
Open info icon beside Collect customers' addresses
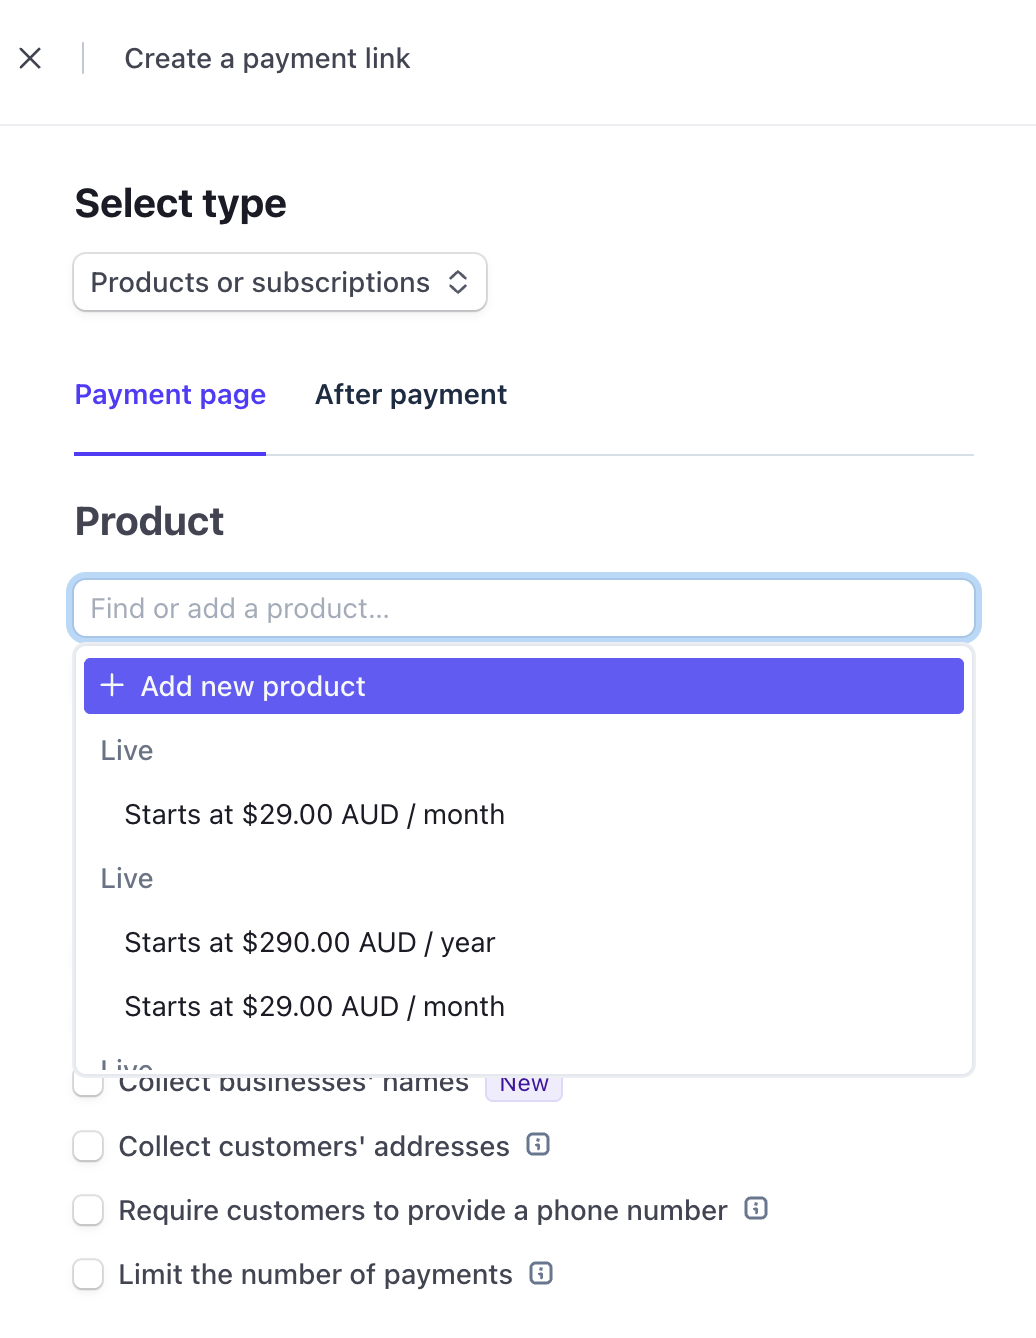tap(538, 1145)
